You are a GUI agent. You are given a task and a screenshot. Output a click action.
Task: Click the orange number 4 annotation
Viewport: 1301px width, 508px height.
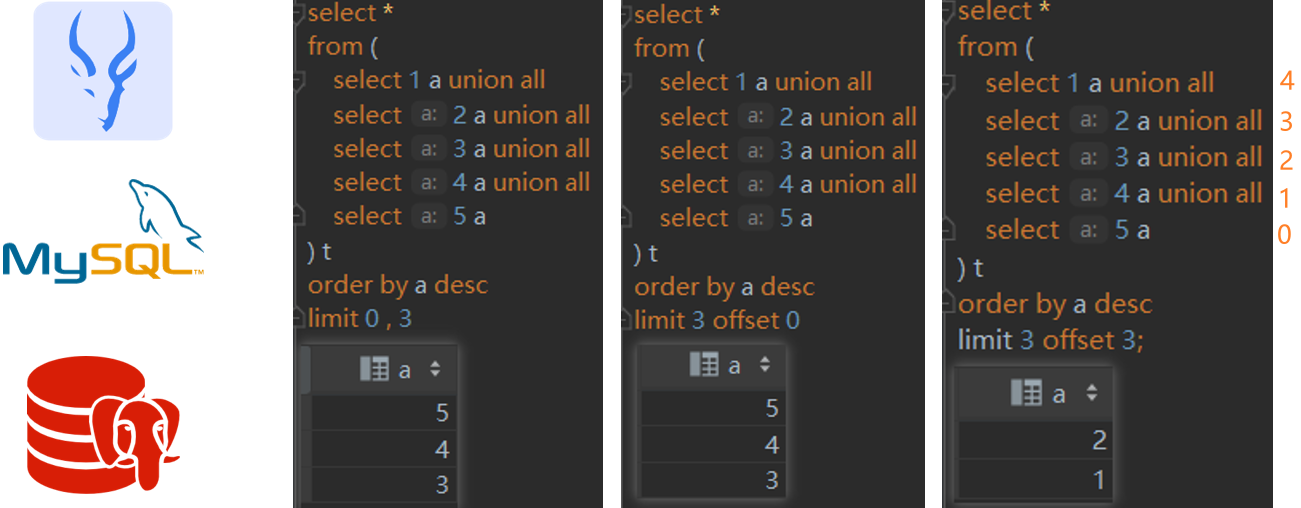[x=1286, y=82]
